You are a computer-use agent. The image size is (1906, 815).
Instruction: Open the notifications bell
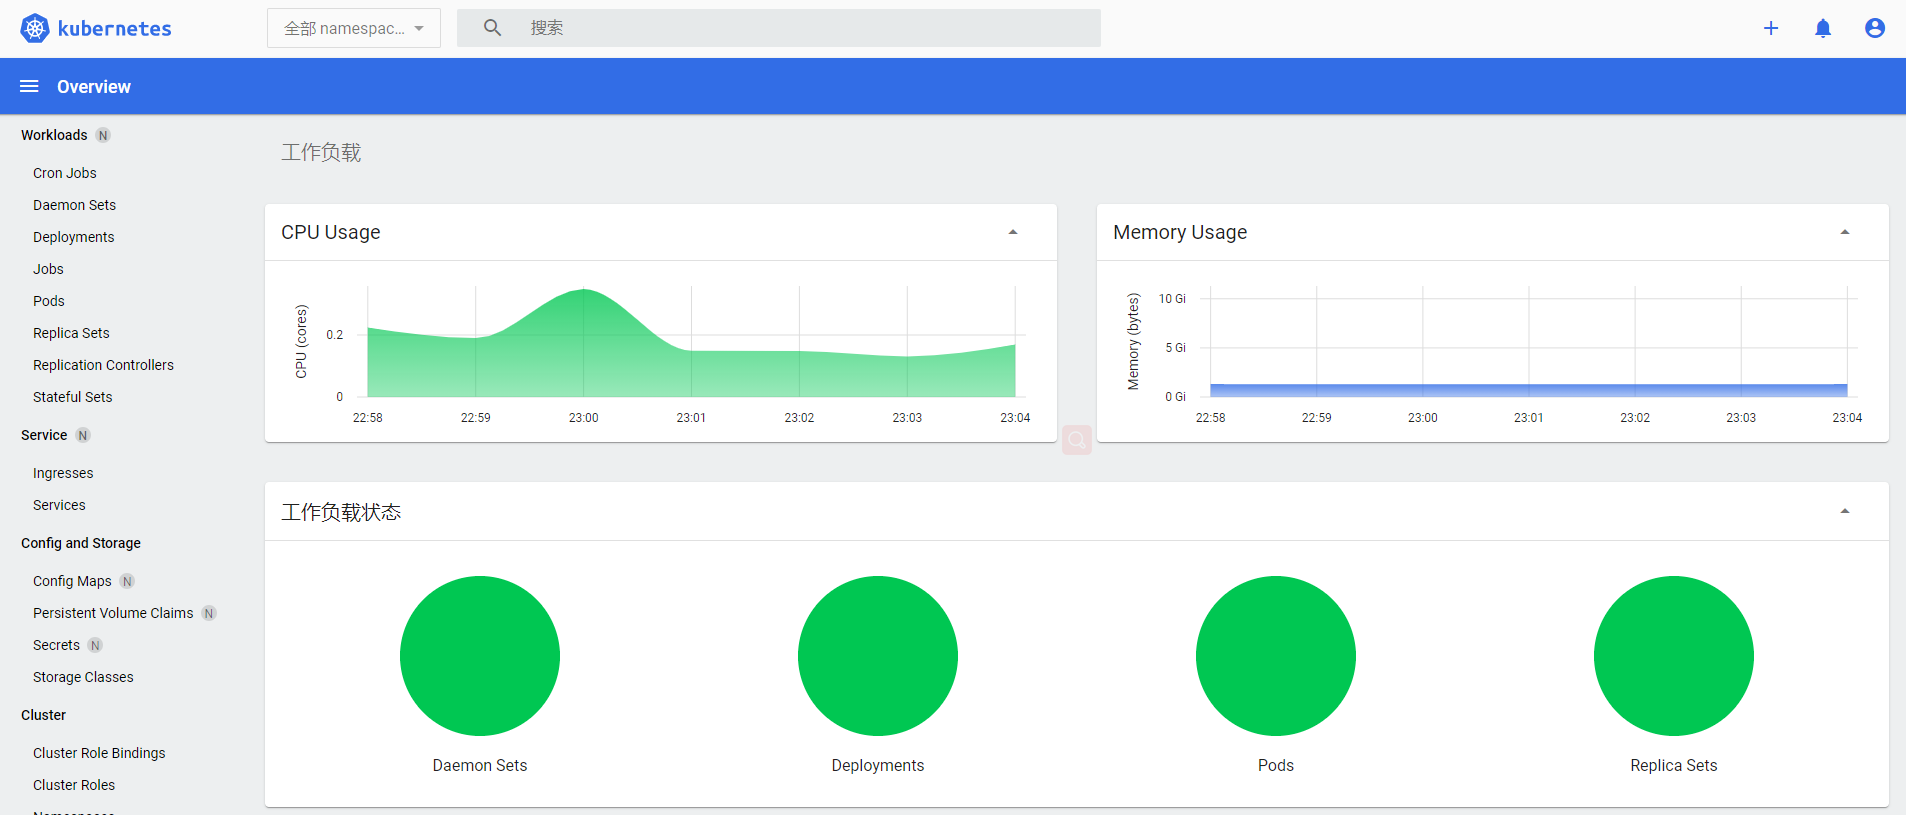(x=1823, y=28)
